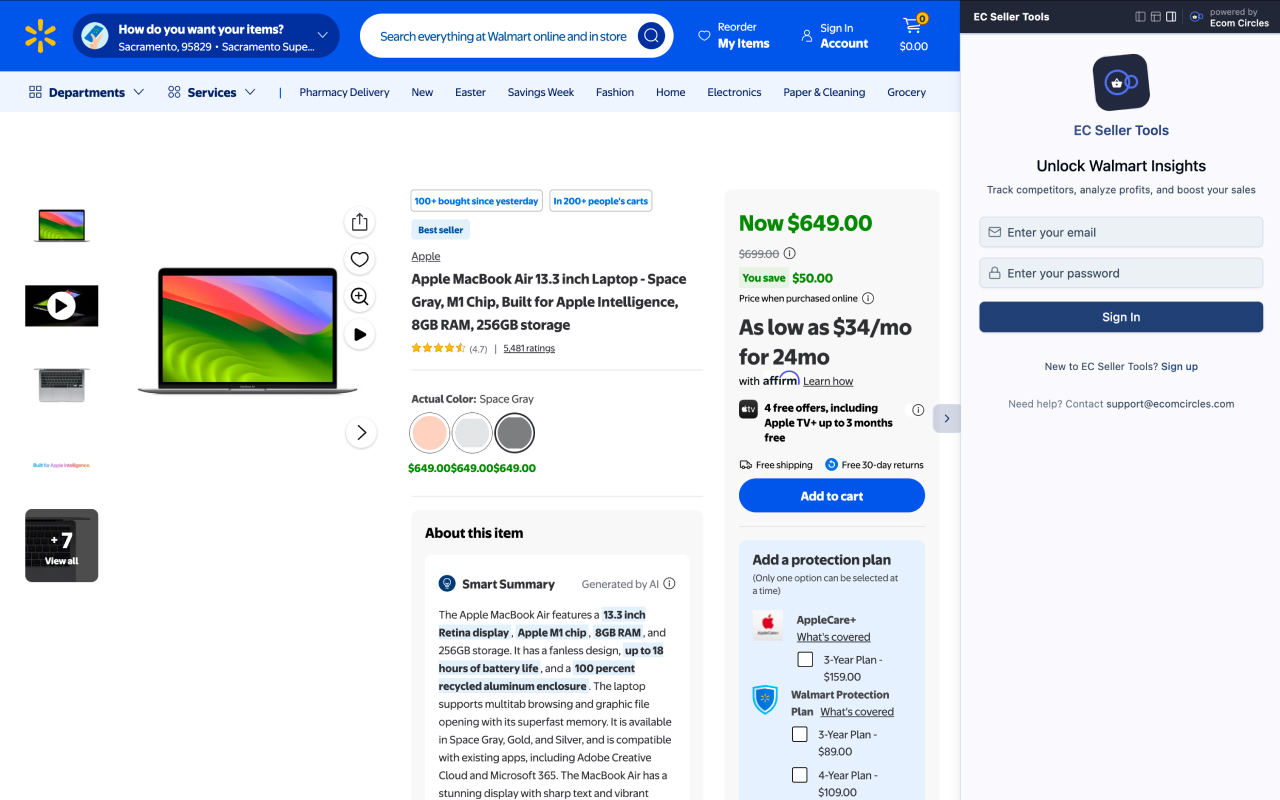Check Walmart 3-Year Plan $89.00
This screenshot has height=800, width=1280.
click(x=799, y=734)
